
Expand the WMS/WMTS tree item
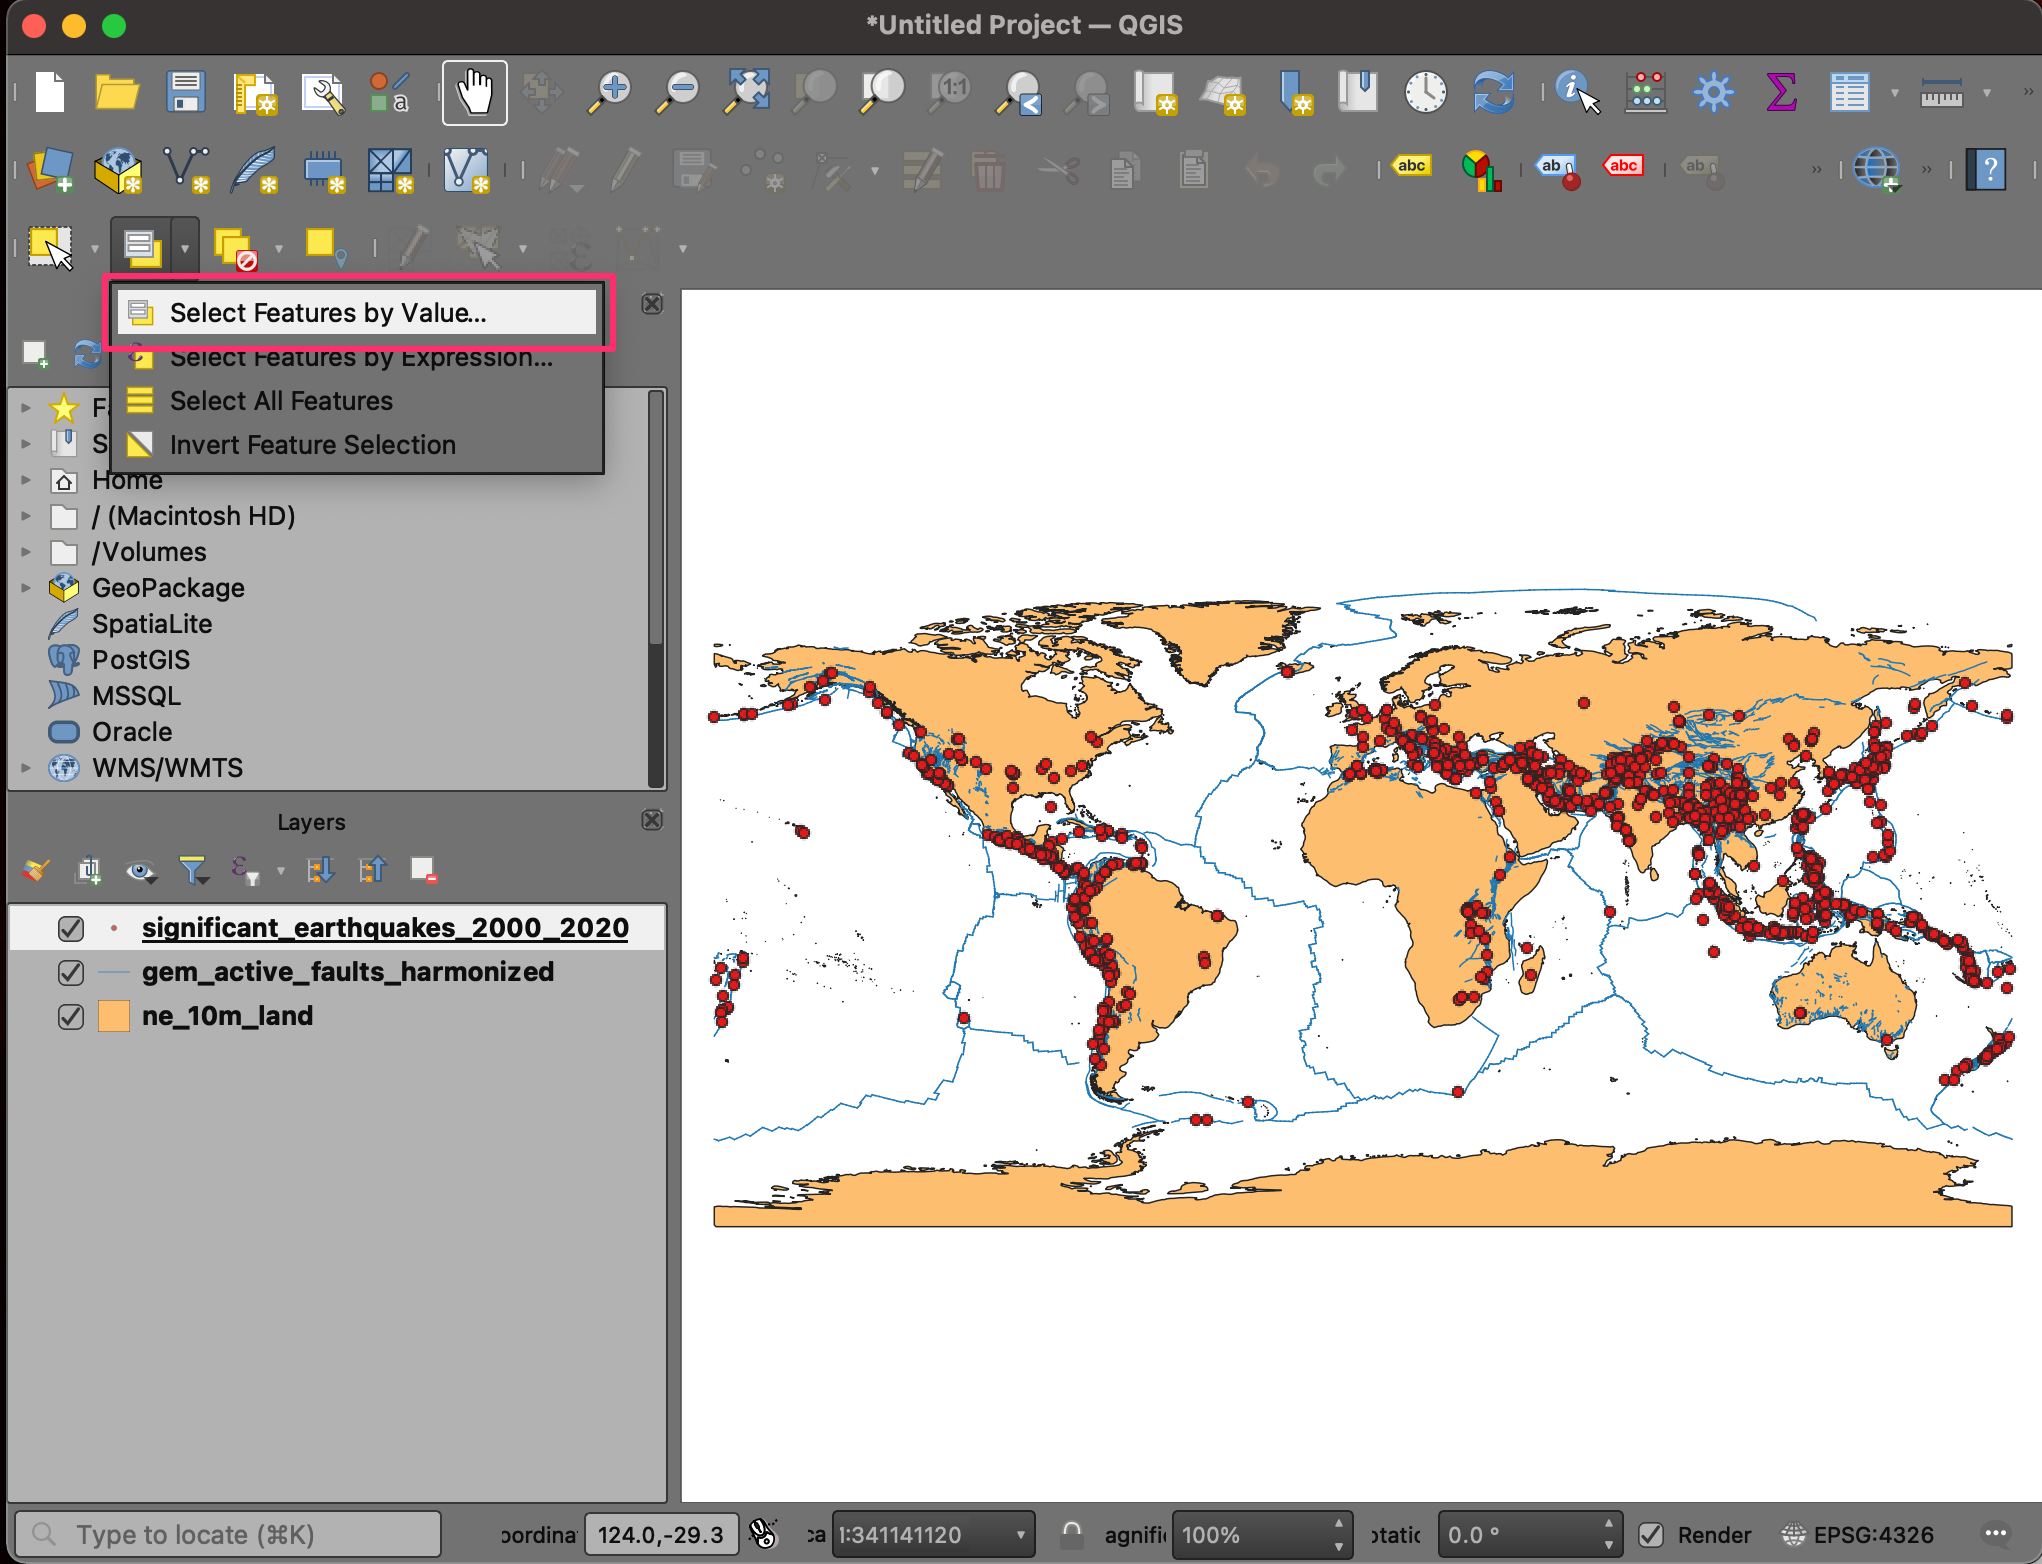click(26, 768)
